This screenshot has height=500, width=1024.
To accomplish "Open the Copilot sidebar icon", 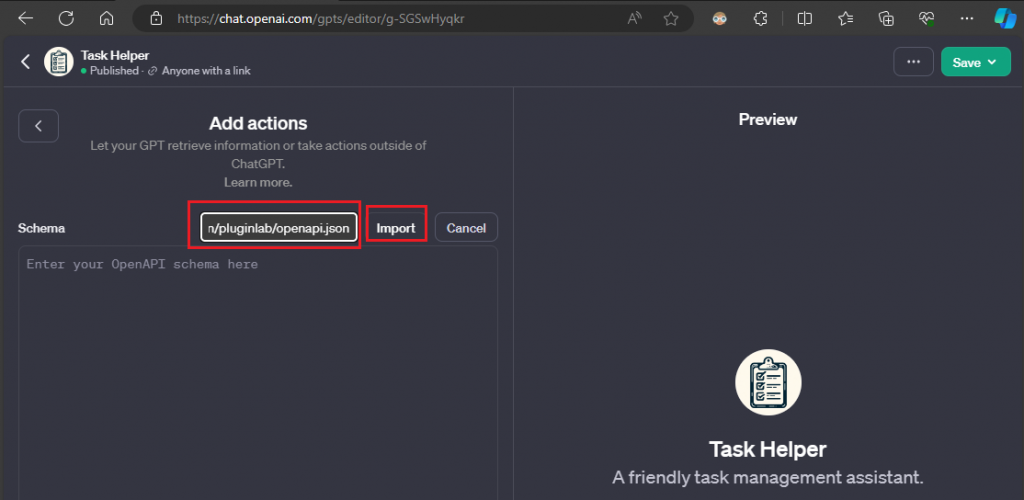I will click(x=1004, y=18).
